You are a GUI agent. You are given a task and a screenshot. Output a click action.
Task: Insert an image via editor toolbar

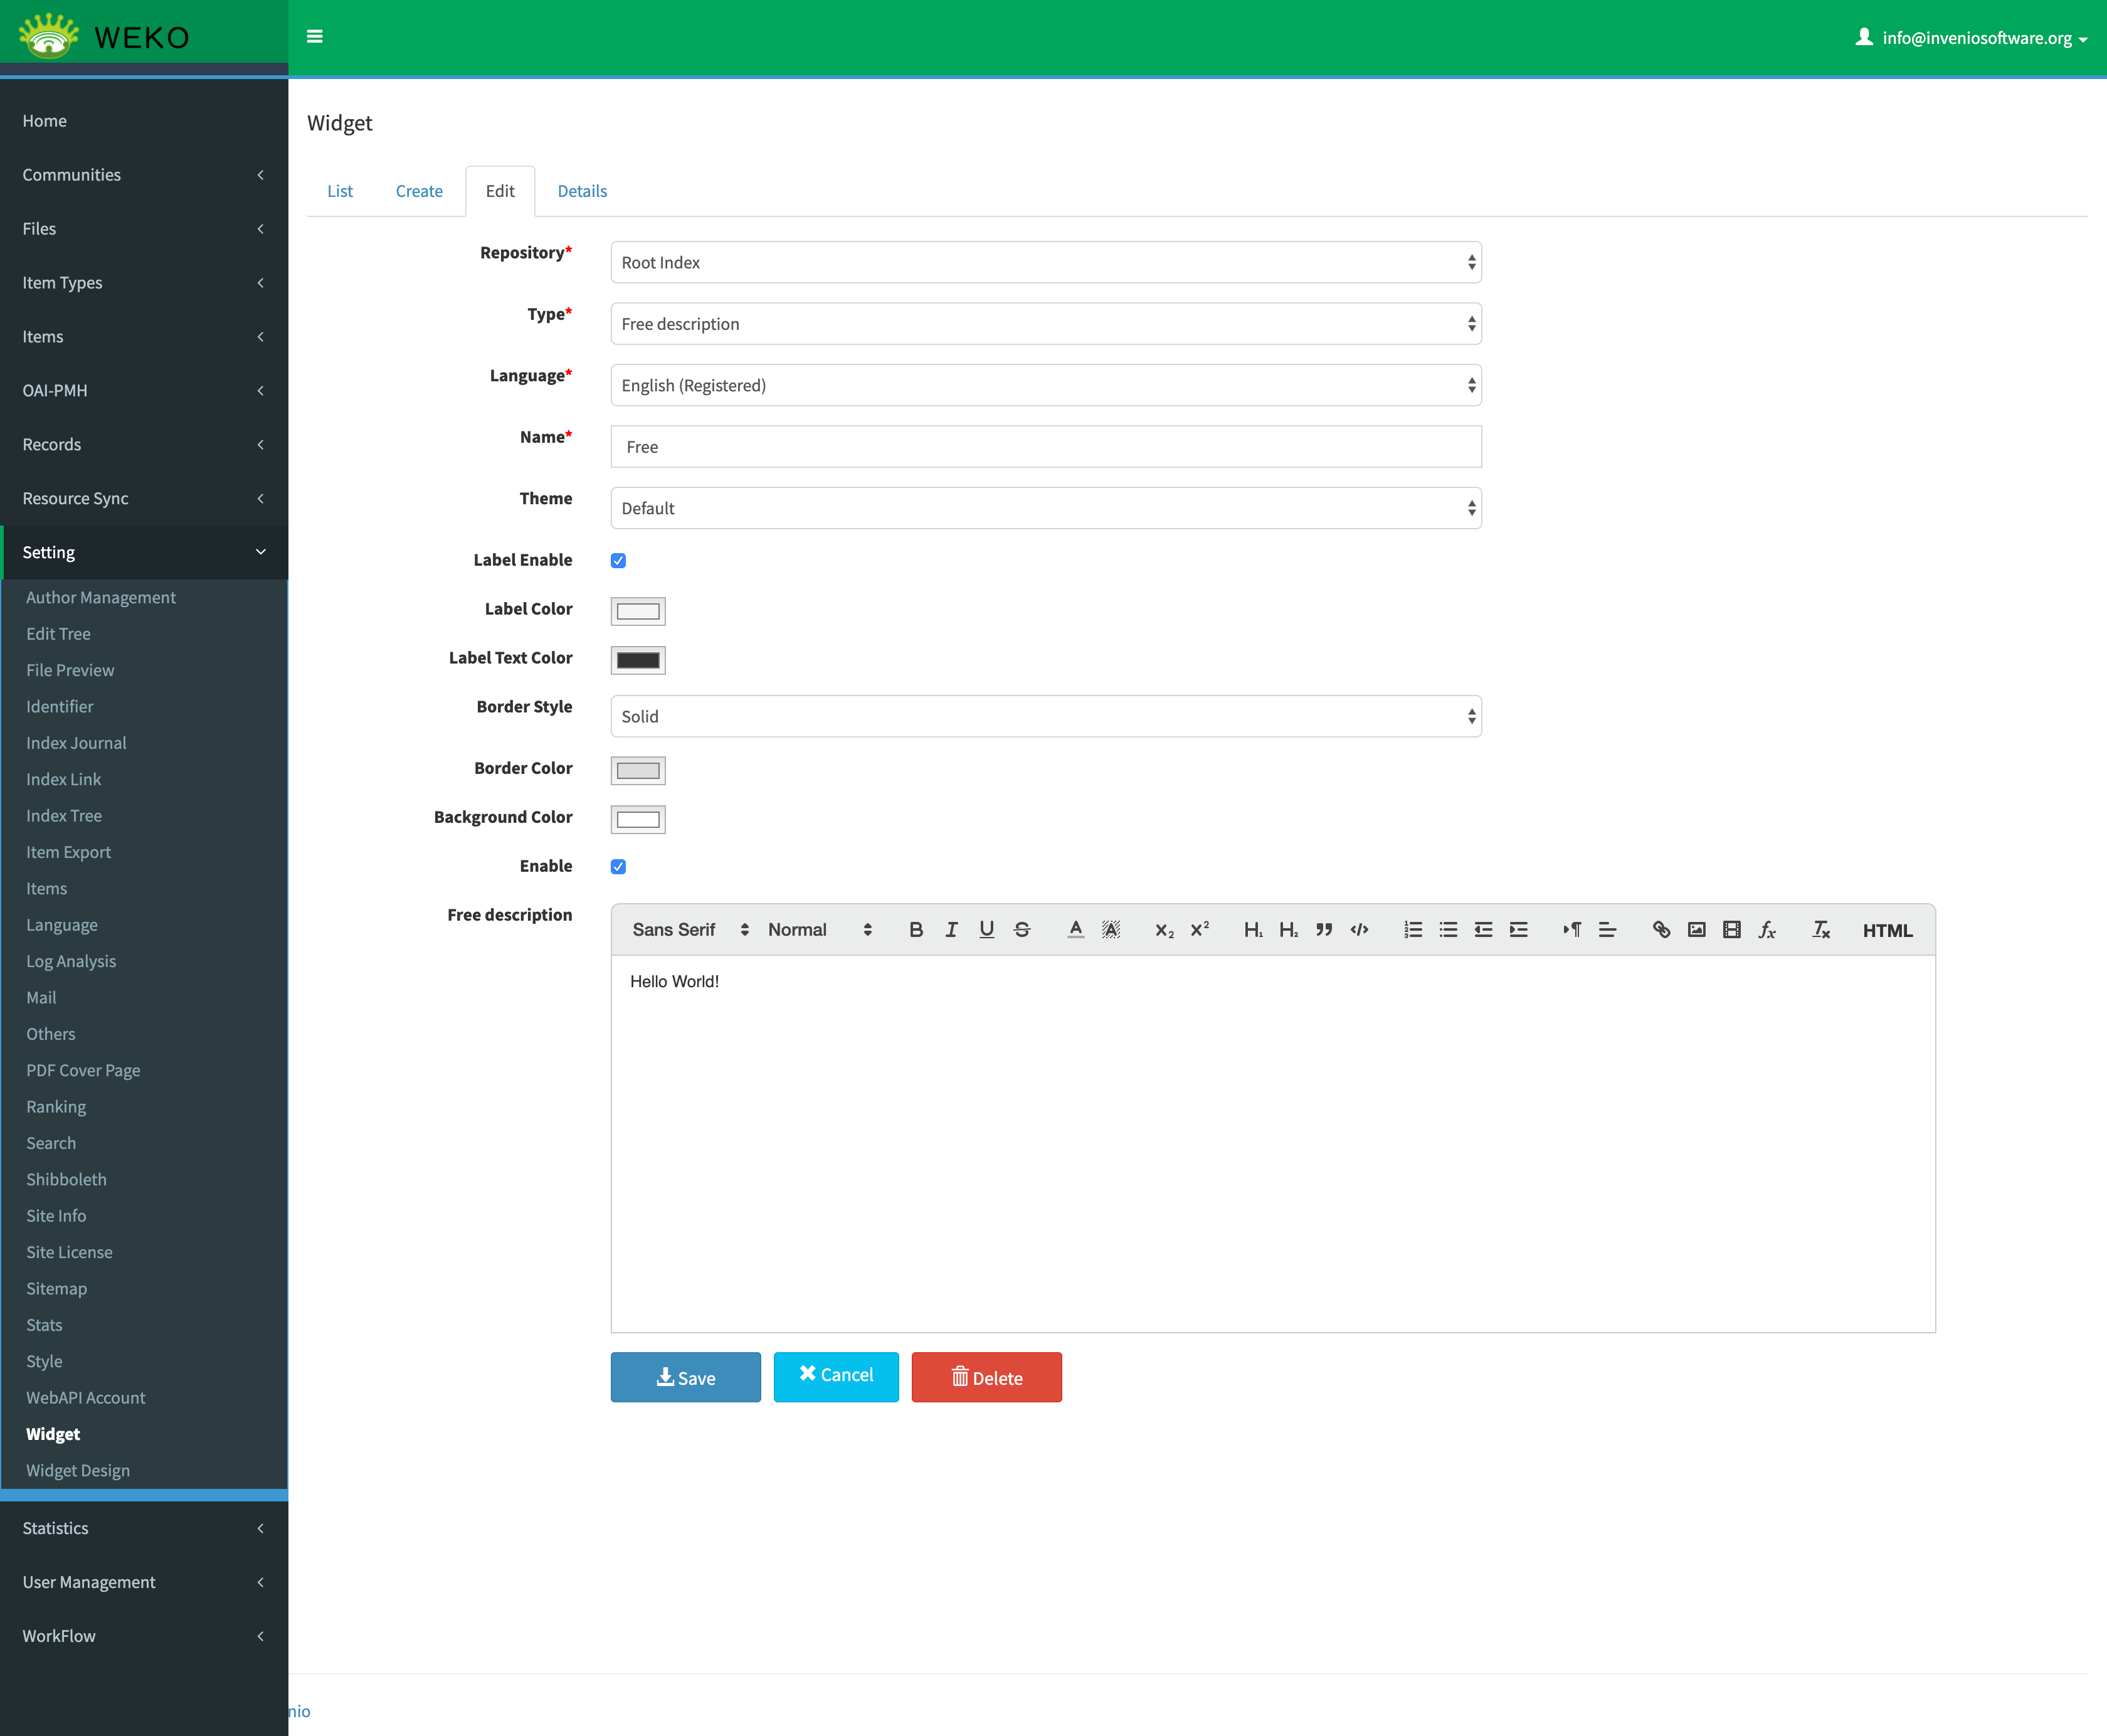(1696, 930)
